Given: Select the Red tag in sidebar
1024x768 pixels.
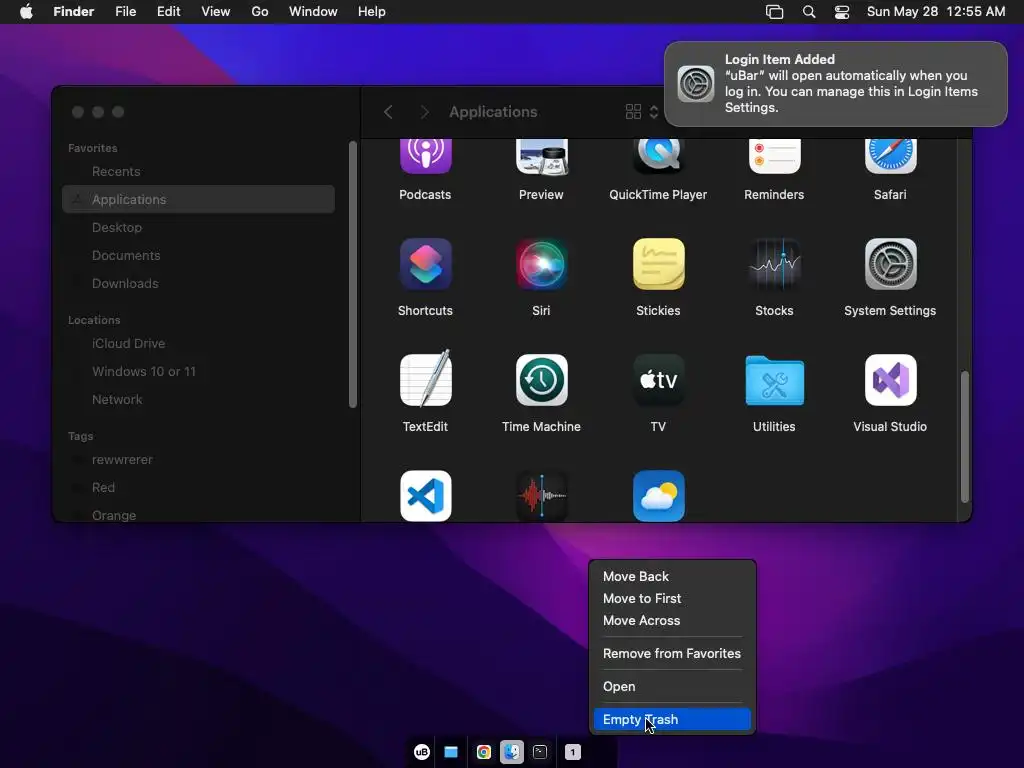Looking at the screenshot, I should click(x=199, y=488).
